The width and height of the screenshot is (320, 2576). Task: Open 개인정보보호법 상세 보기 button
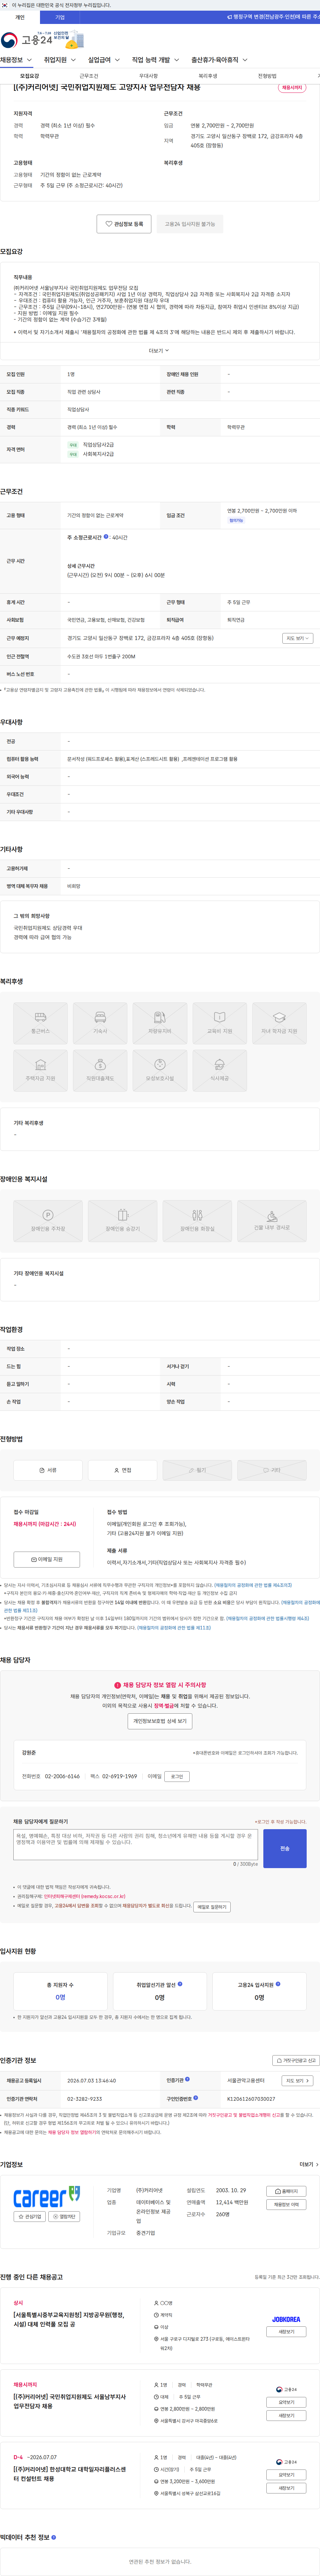[x=160, y=1721]
